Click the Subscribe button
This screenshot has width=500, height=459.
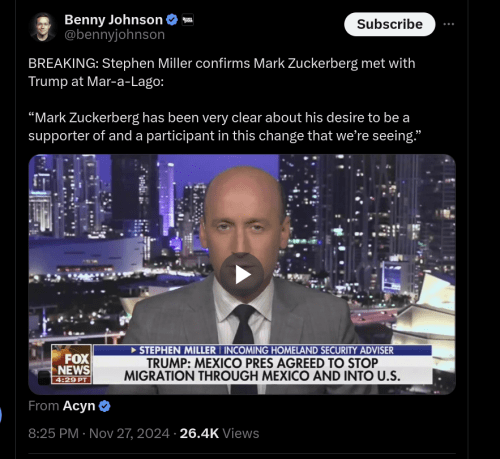(390, 24)
